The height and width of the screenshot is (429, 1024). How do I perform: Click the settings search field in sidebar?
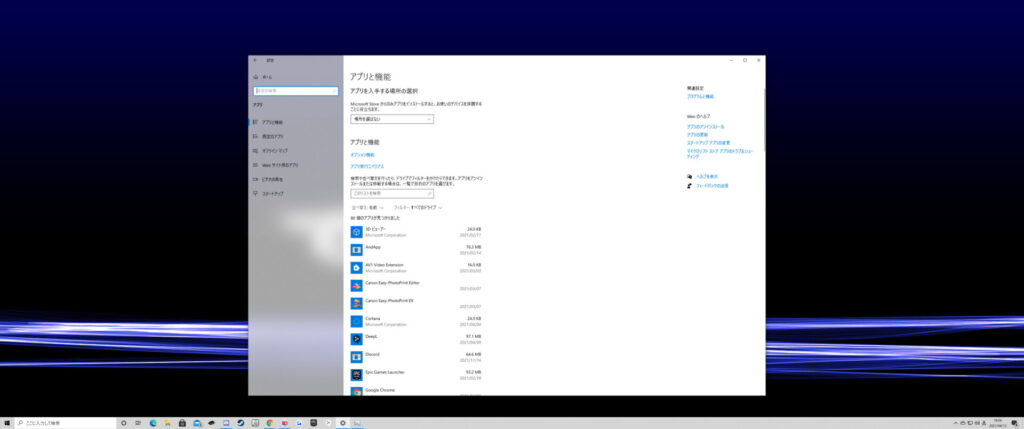coord(295,91)
